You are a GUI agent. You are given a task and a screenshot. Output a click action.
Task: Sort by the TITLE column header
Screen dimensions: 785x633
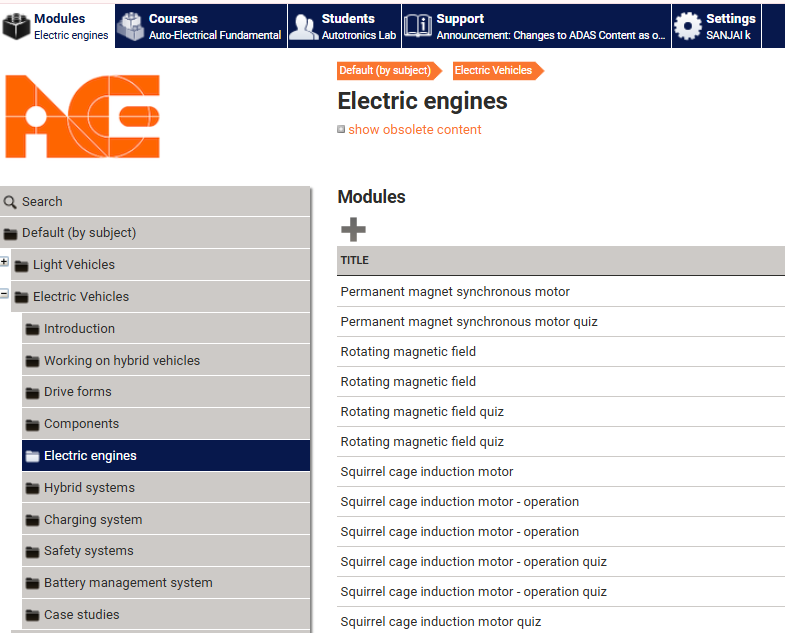point(354,260)
